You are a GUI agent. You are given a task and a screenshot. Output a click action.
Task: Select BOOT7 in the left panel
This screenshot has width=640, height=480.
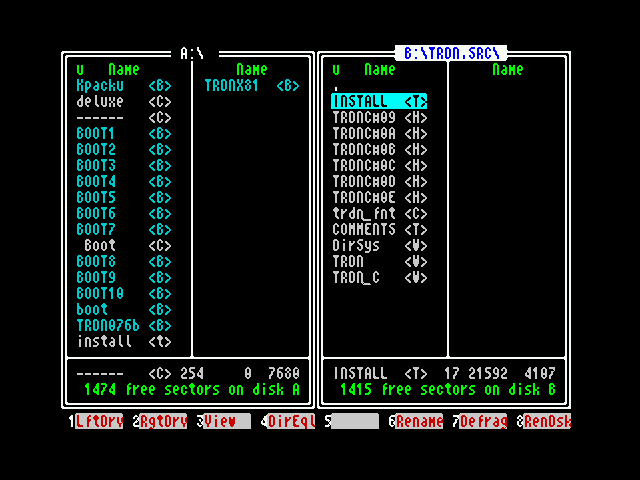coord(124,229)
